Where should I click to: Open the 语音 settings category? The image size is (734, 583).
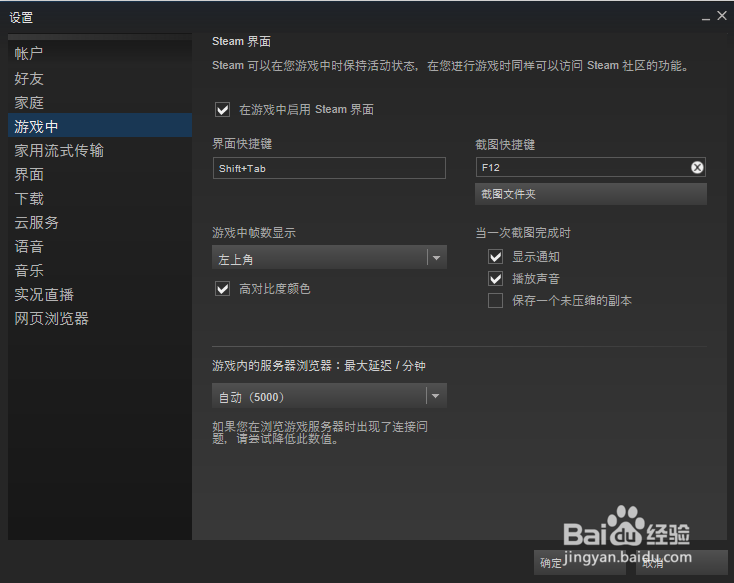pos(100,246)
